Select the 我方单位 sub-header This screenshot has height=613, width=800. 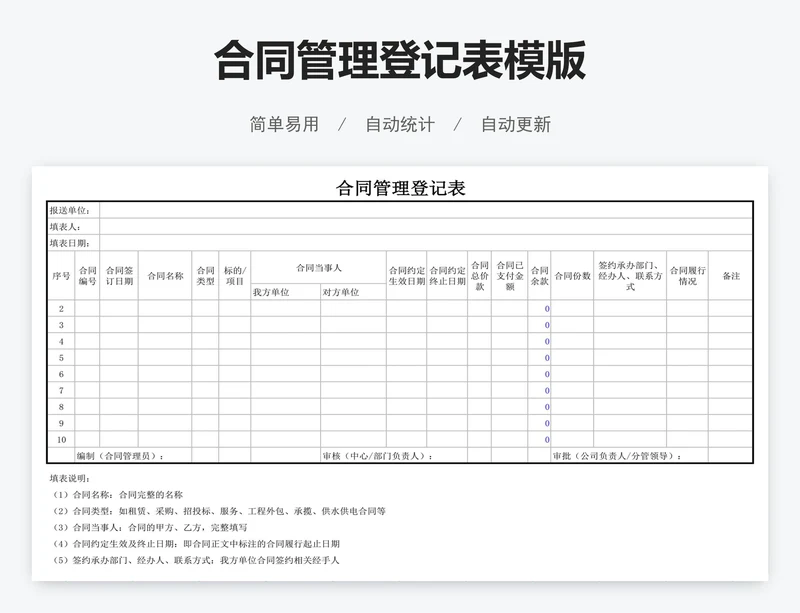[x=286, y=292]
